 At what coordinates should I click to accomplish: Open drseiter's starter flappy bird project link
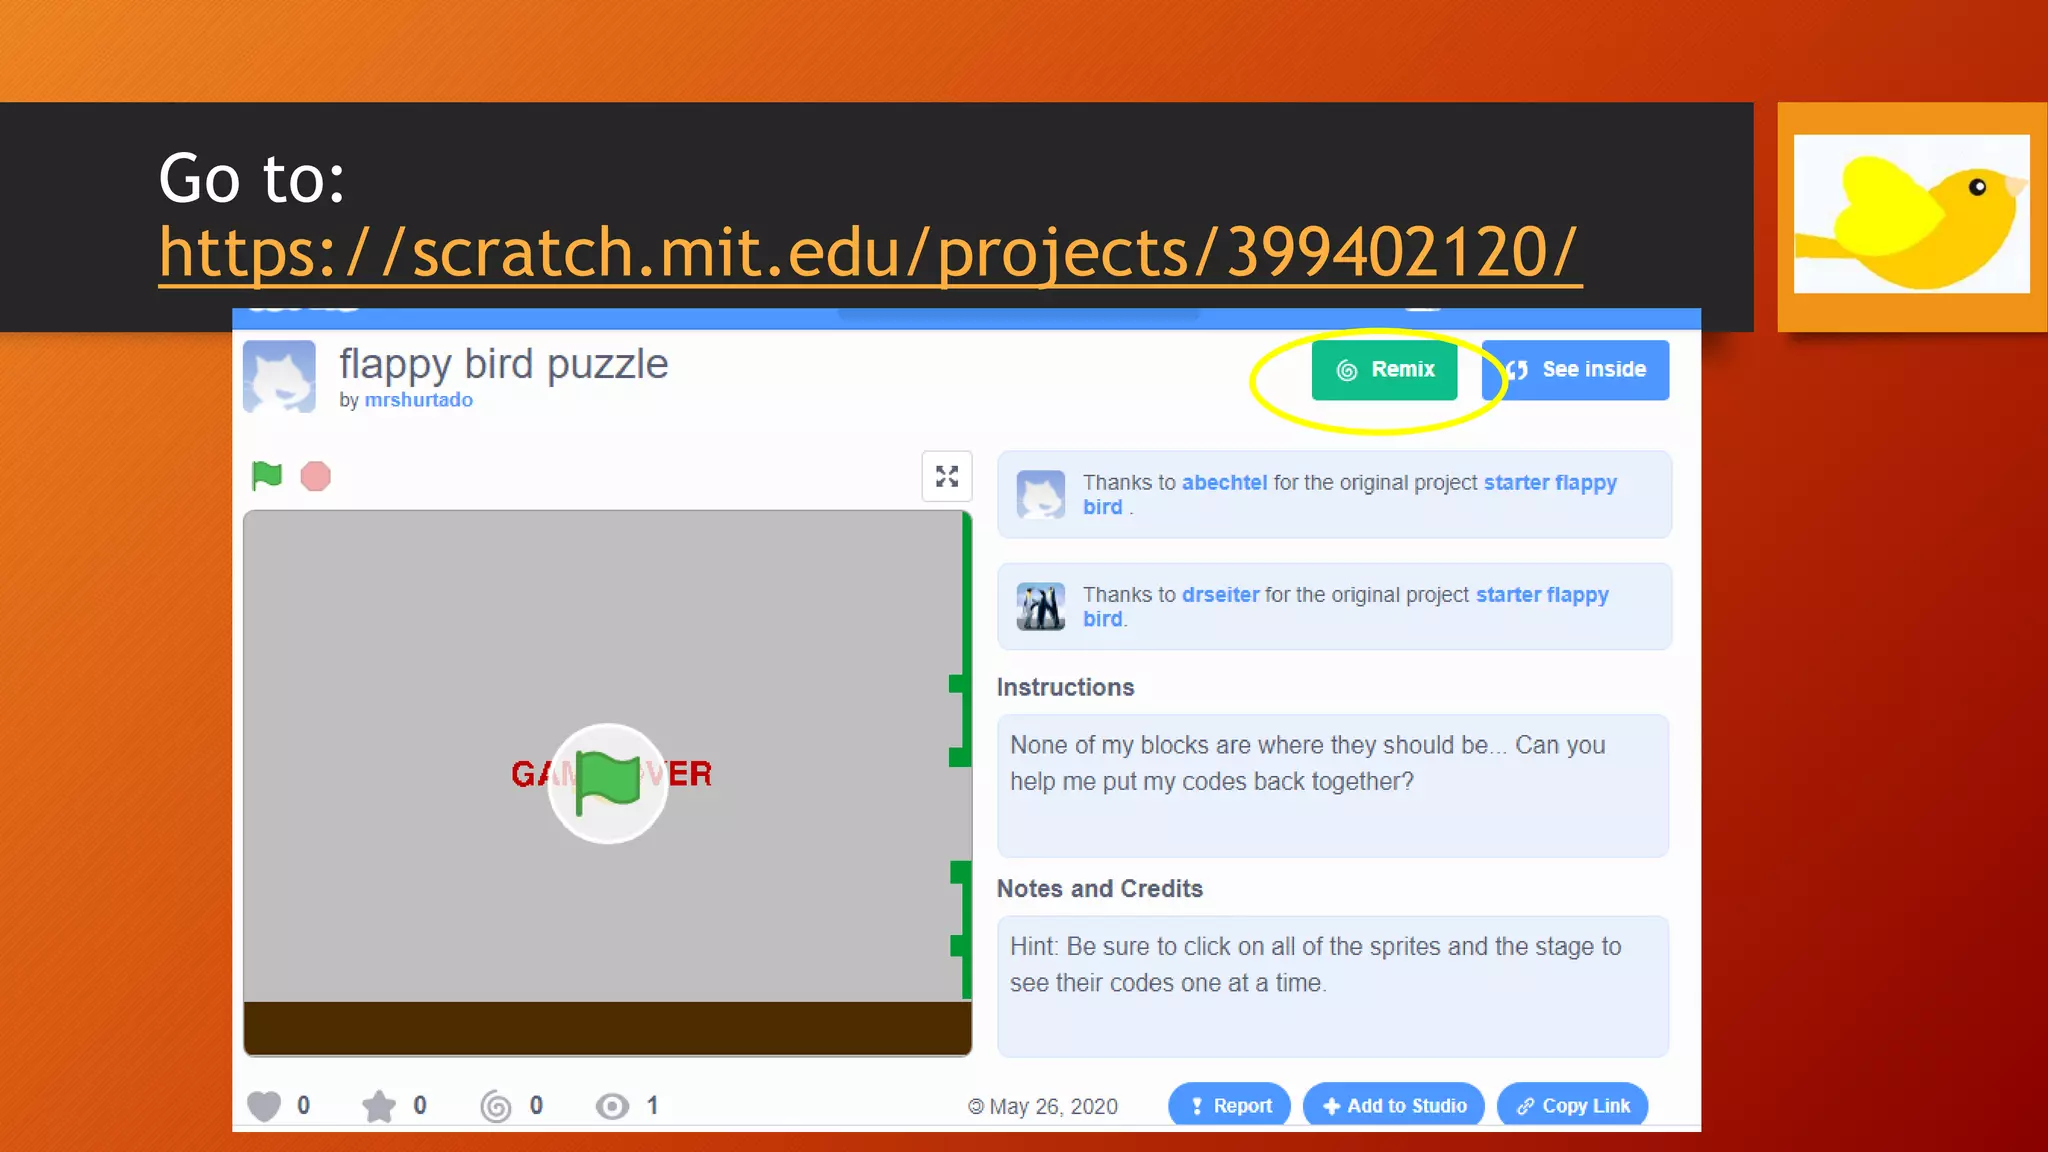click(x=1345, y=606)
